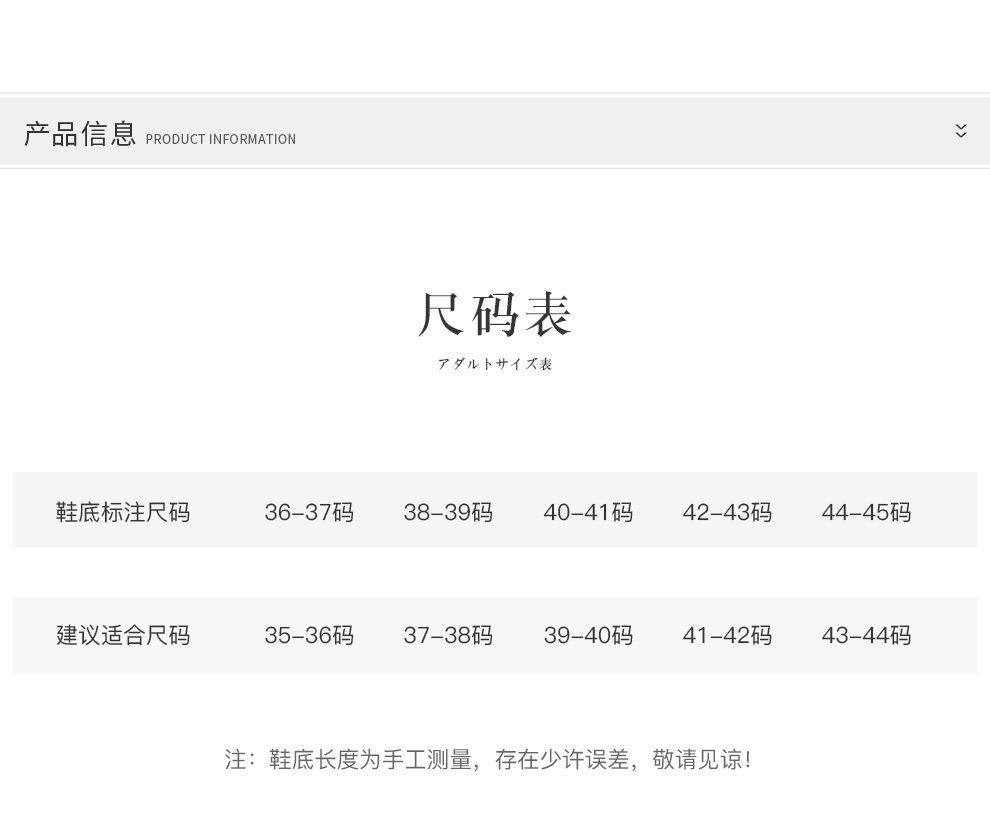This screenshot has height=835, width=990.
Task: Select the 39-40码 cell
Action: click(588, 635)
